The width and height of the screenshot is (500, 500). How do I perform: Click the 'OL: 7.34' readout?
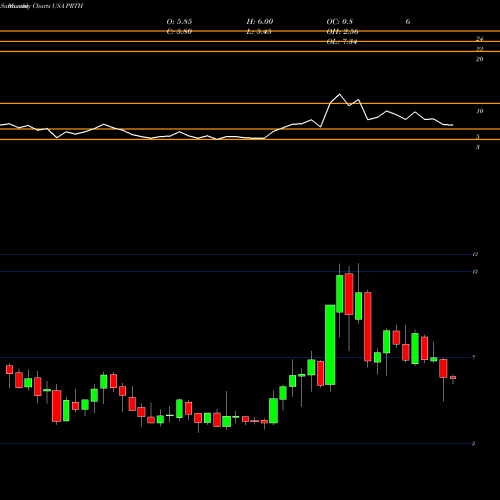pos(342,42)
